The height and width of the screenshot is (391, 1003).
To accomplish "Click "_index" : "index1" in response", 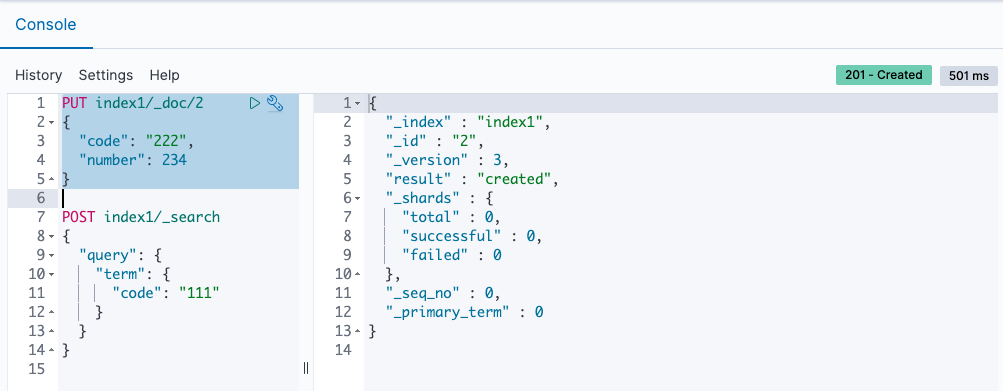I will tap(468, 122).
